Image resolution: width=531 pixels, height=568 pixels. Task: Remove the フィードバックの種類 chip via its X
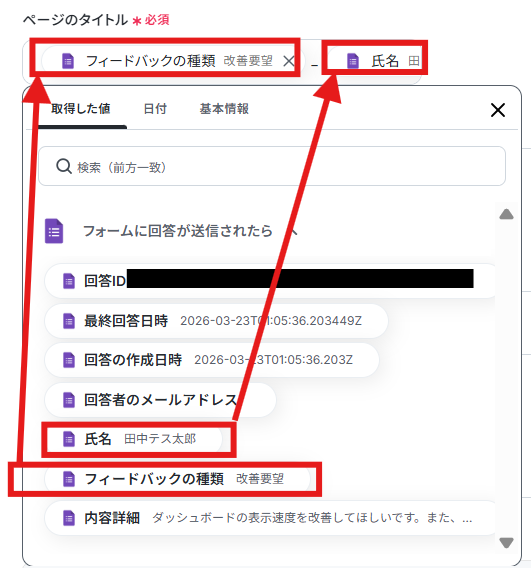click(x=288, y=61)
